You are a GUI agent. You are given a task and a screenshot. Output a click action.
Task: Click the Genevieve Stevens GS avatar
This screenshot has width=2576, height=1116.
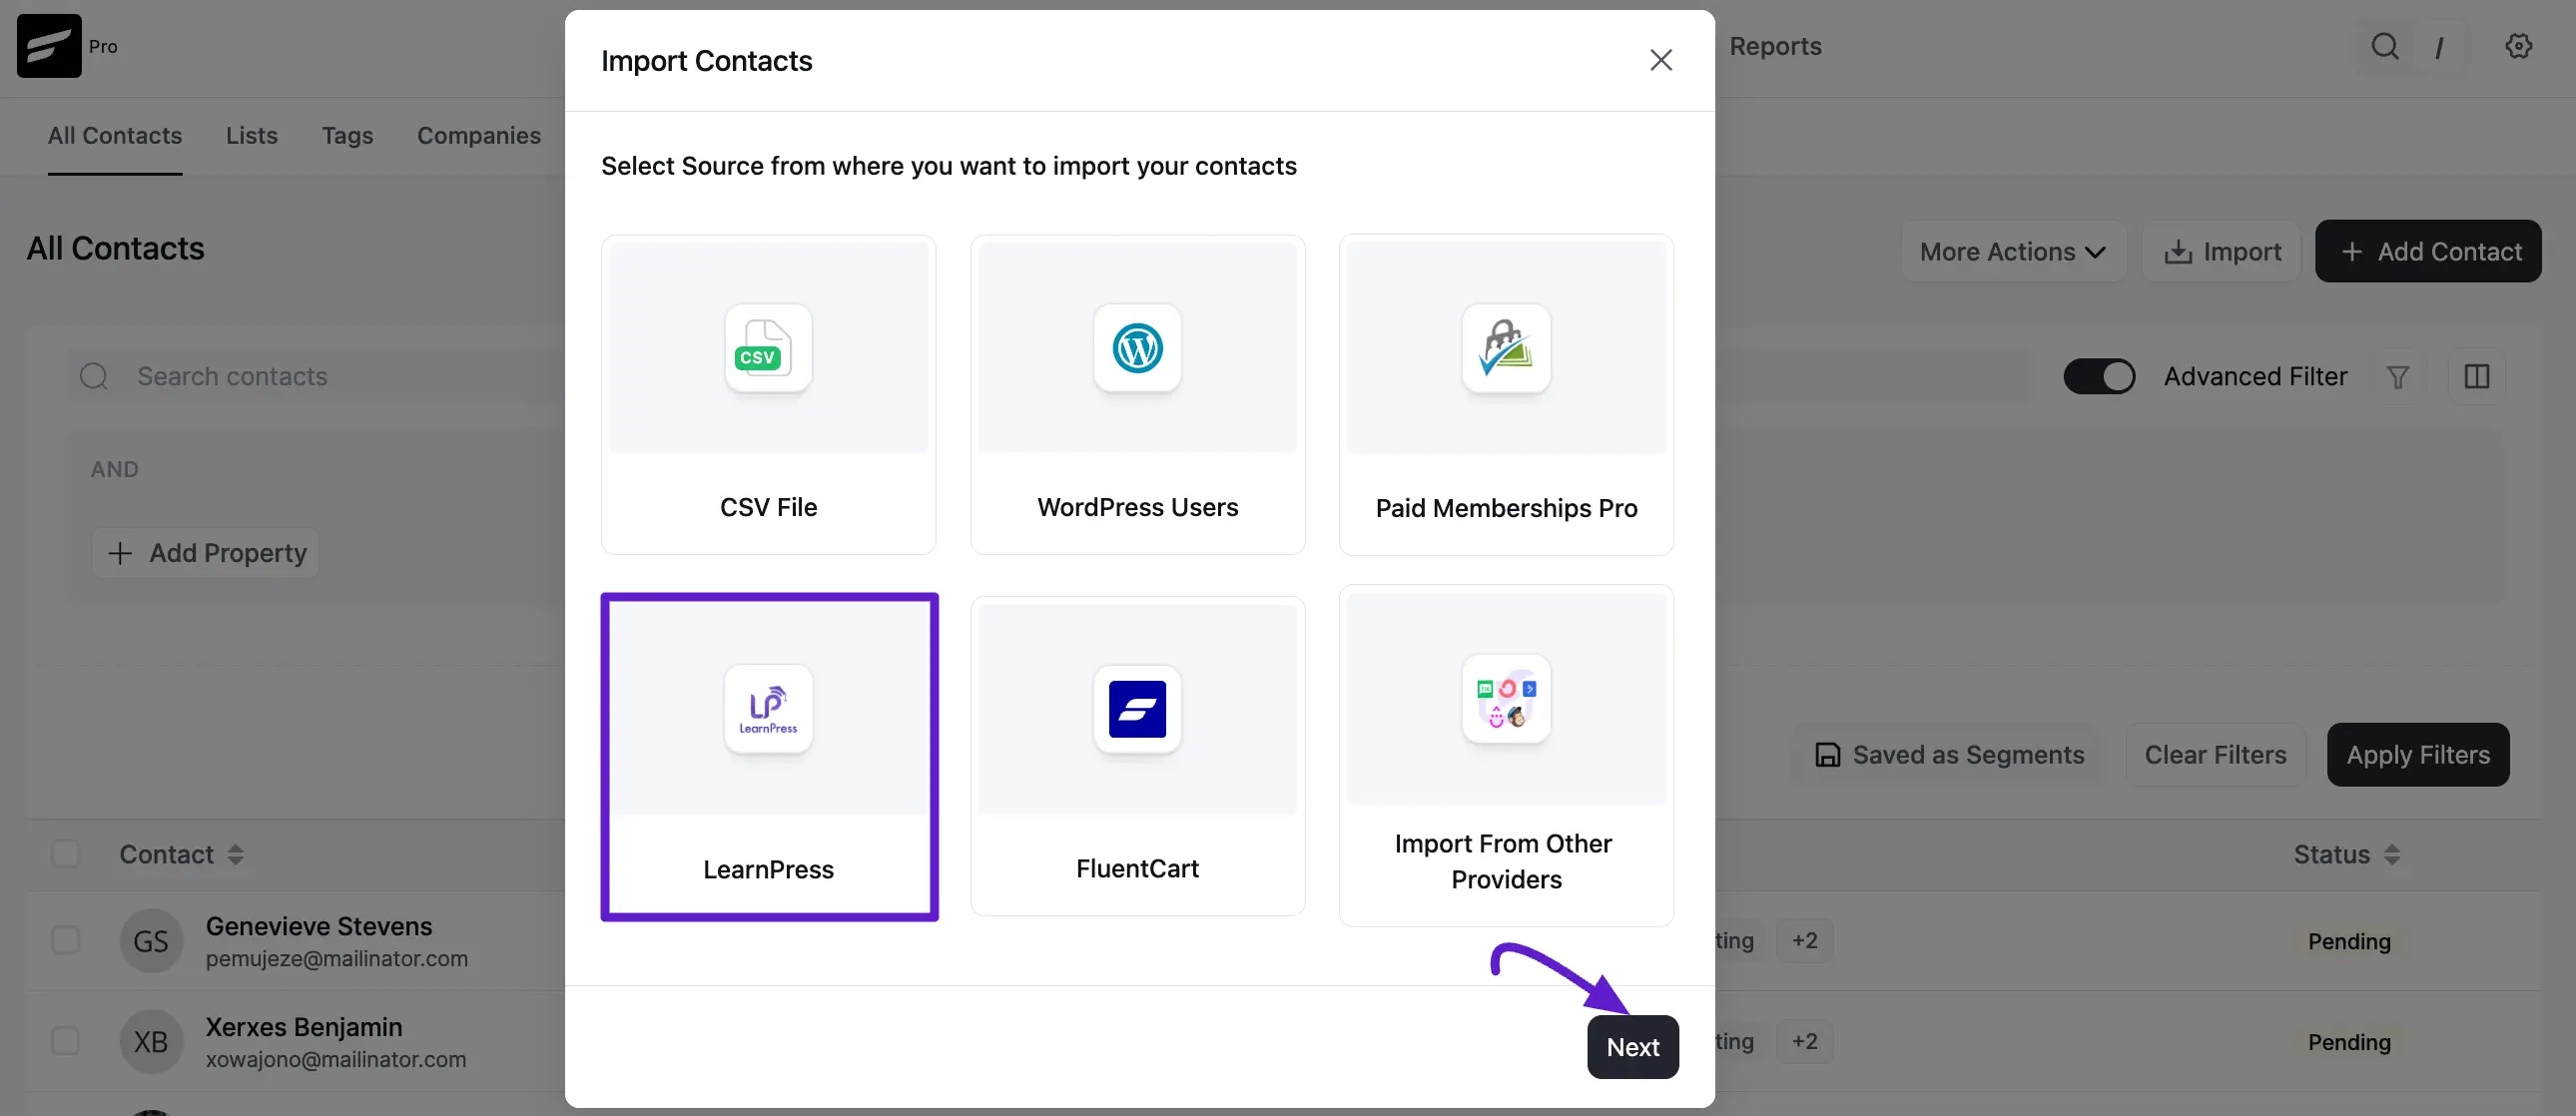pyautogui.click(x=151, y=941)
